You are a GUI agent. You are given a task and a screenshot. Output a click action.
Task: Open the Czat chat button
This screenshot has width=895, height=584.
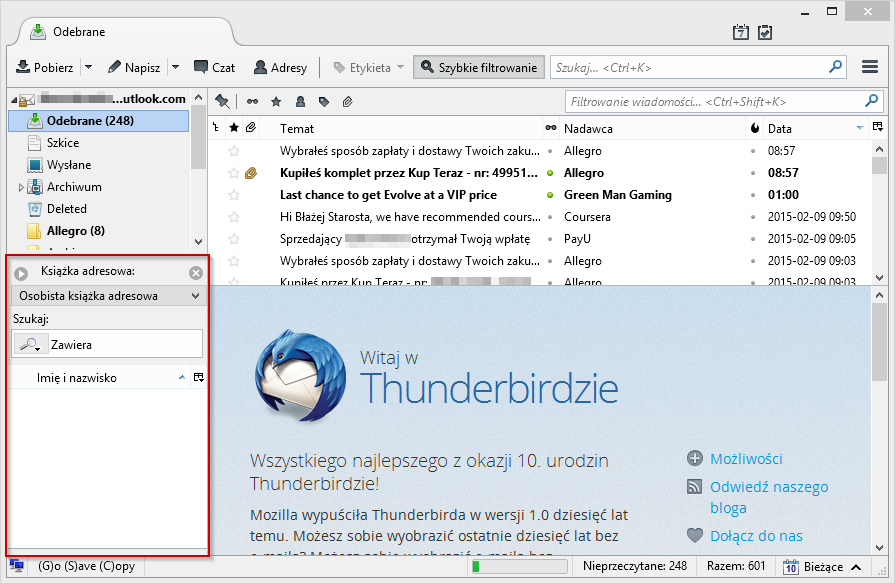(x=215, y=67)
